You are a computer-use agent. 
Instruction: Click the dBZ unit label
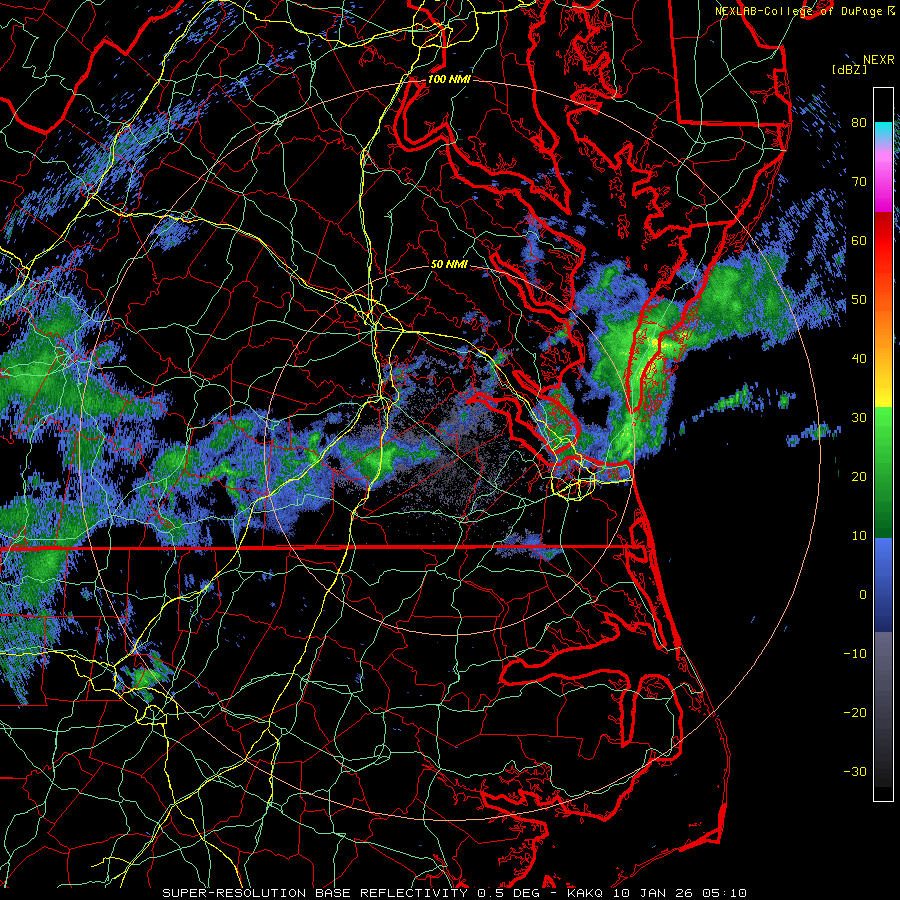(x=849, y=69)
